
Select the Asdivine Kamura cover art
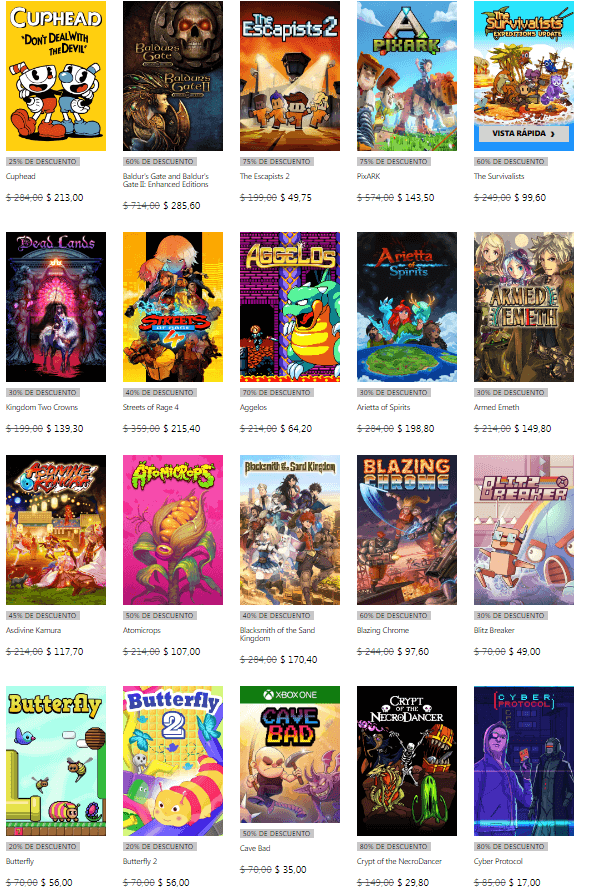click(x=56, y=530)
